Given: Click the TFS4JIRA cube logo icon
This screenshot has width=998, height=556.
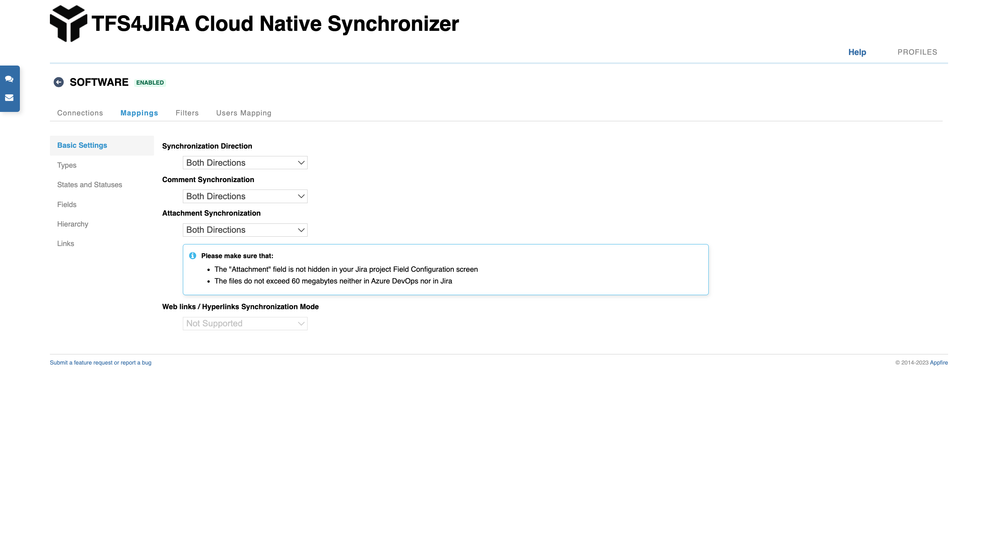Looking at the screenshot, I should [68, 24].
